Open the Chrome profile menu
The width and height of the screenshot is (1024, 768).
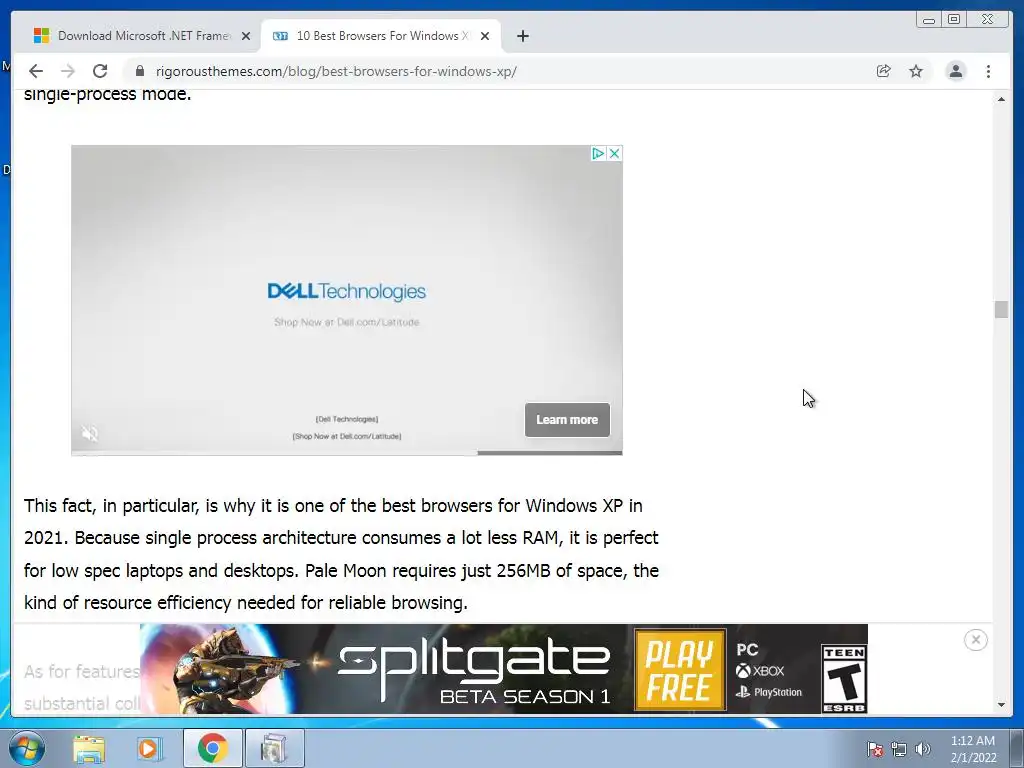tap(955, 71)
